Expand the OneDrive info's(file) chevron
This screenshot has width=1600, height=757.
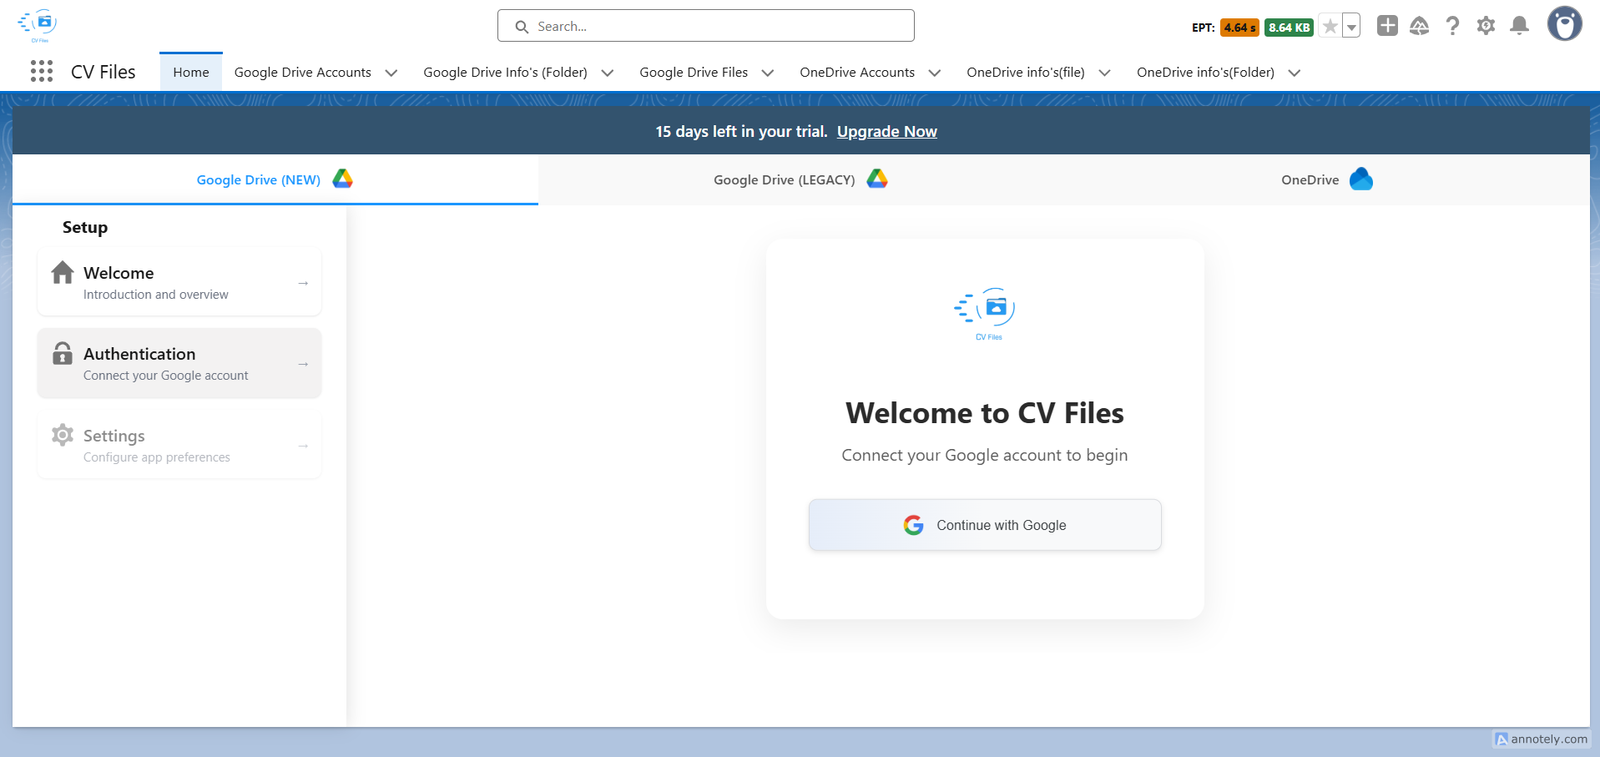click(1105, 73)
